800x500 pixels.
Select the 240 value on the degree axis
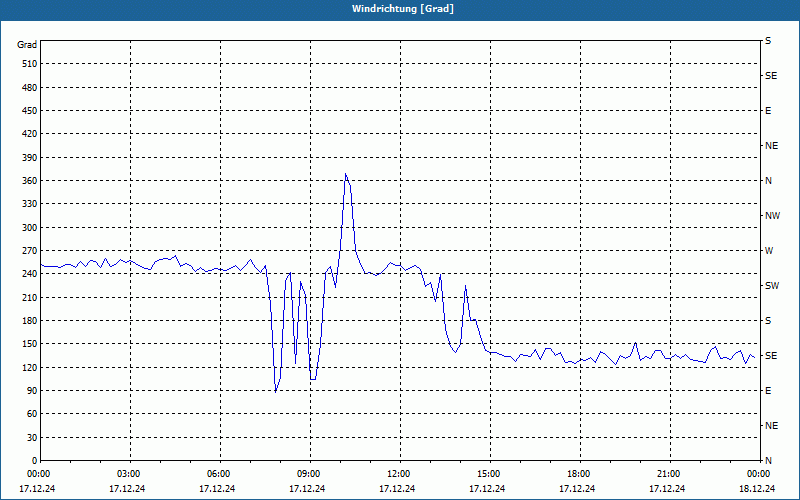click(x=30, y=274)
